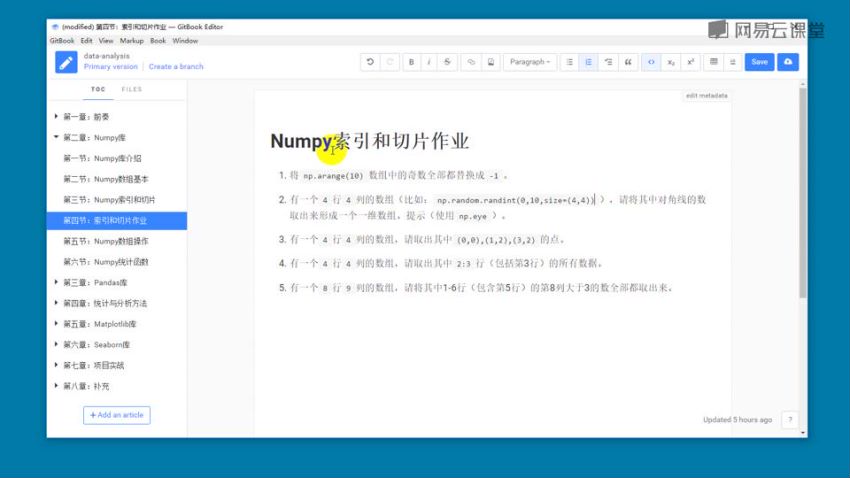Select the 第三章: Pandas库 chapter label
850x478 pixels.
click(95, 282)
